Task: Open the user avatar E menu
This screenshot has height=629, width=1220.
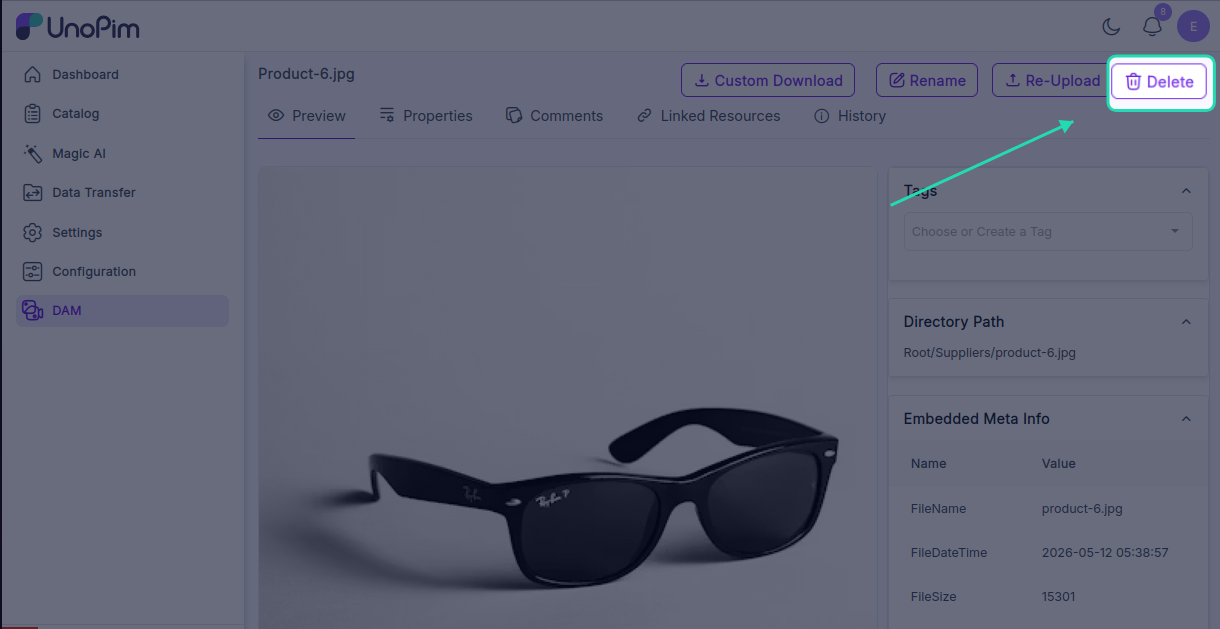Action: [1193, 26]
